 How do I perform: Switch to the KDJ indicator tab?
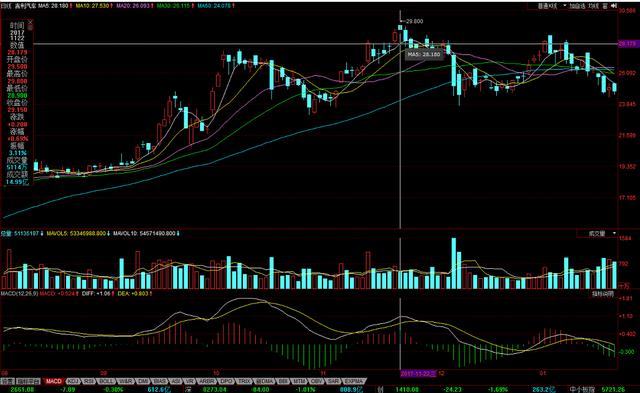click(x=73, y=381)
